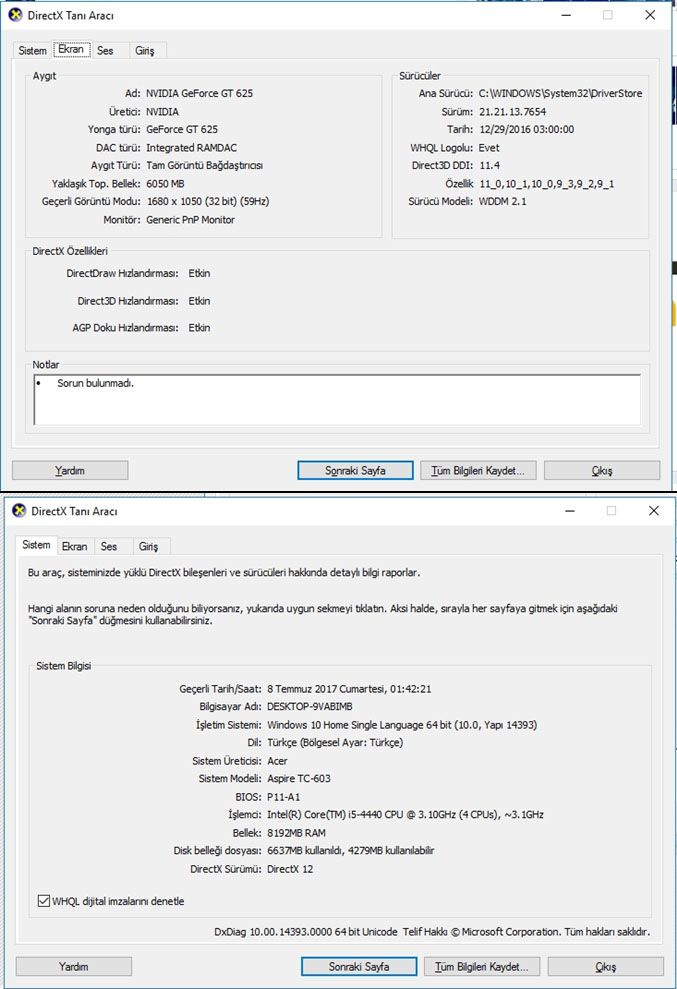The width and height of the screenshot is (677, 989).
Task: Open Giriş tab in top window
Action: (x=144, y=50)
